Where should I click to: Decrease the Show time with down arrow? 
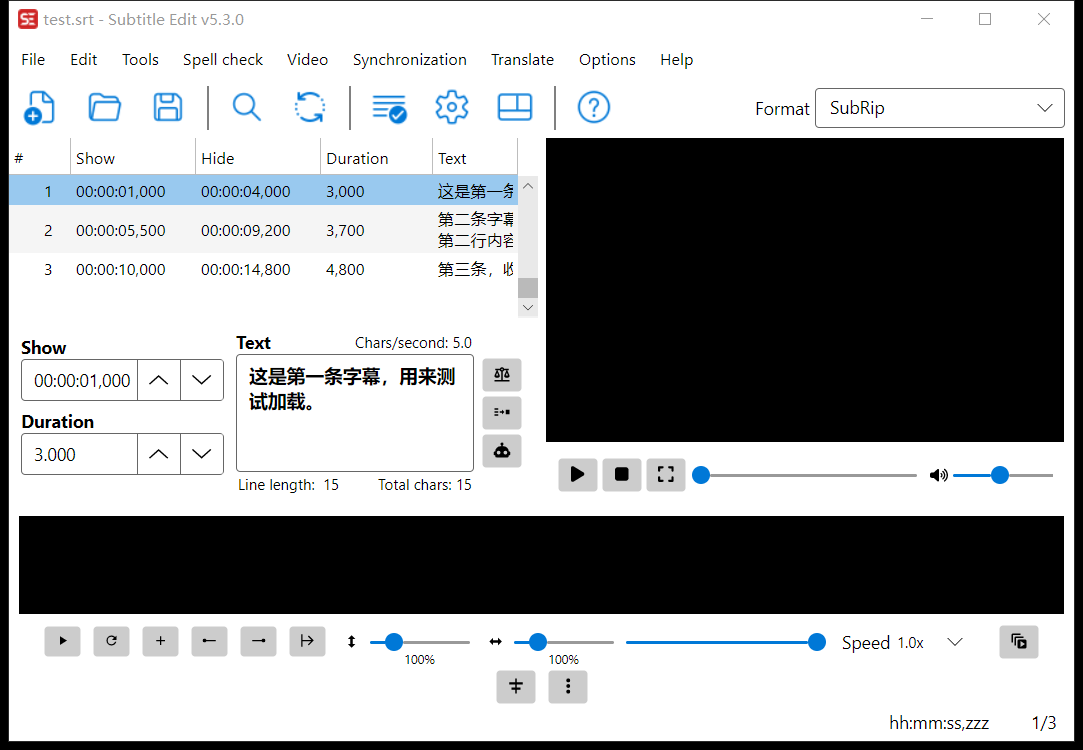coord(202,380)
